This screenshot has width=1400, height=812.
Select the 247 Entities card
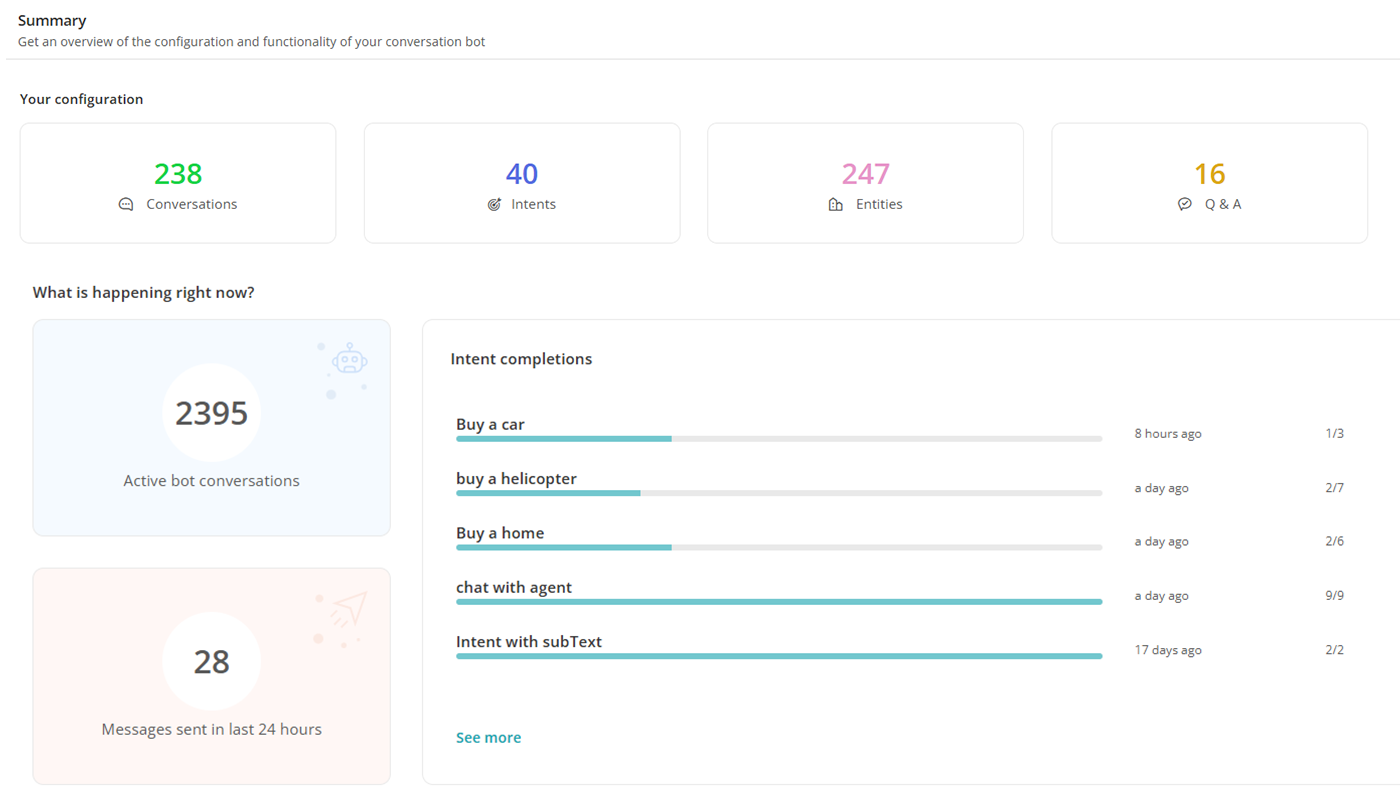point(865,183)
